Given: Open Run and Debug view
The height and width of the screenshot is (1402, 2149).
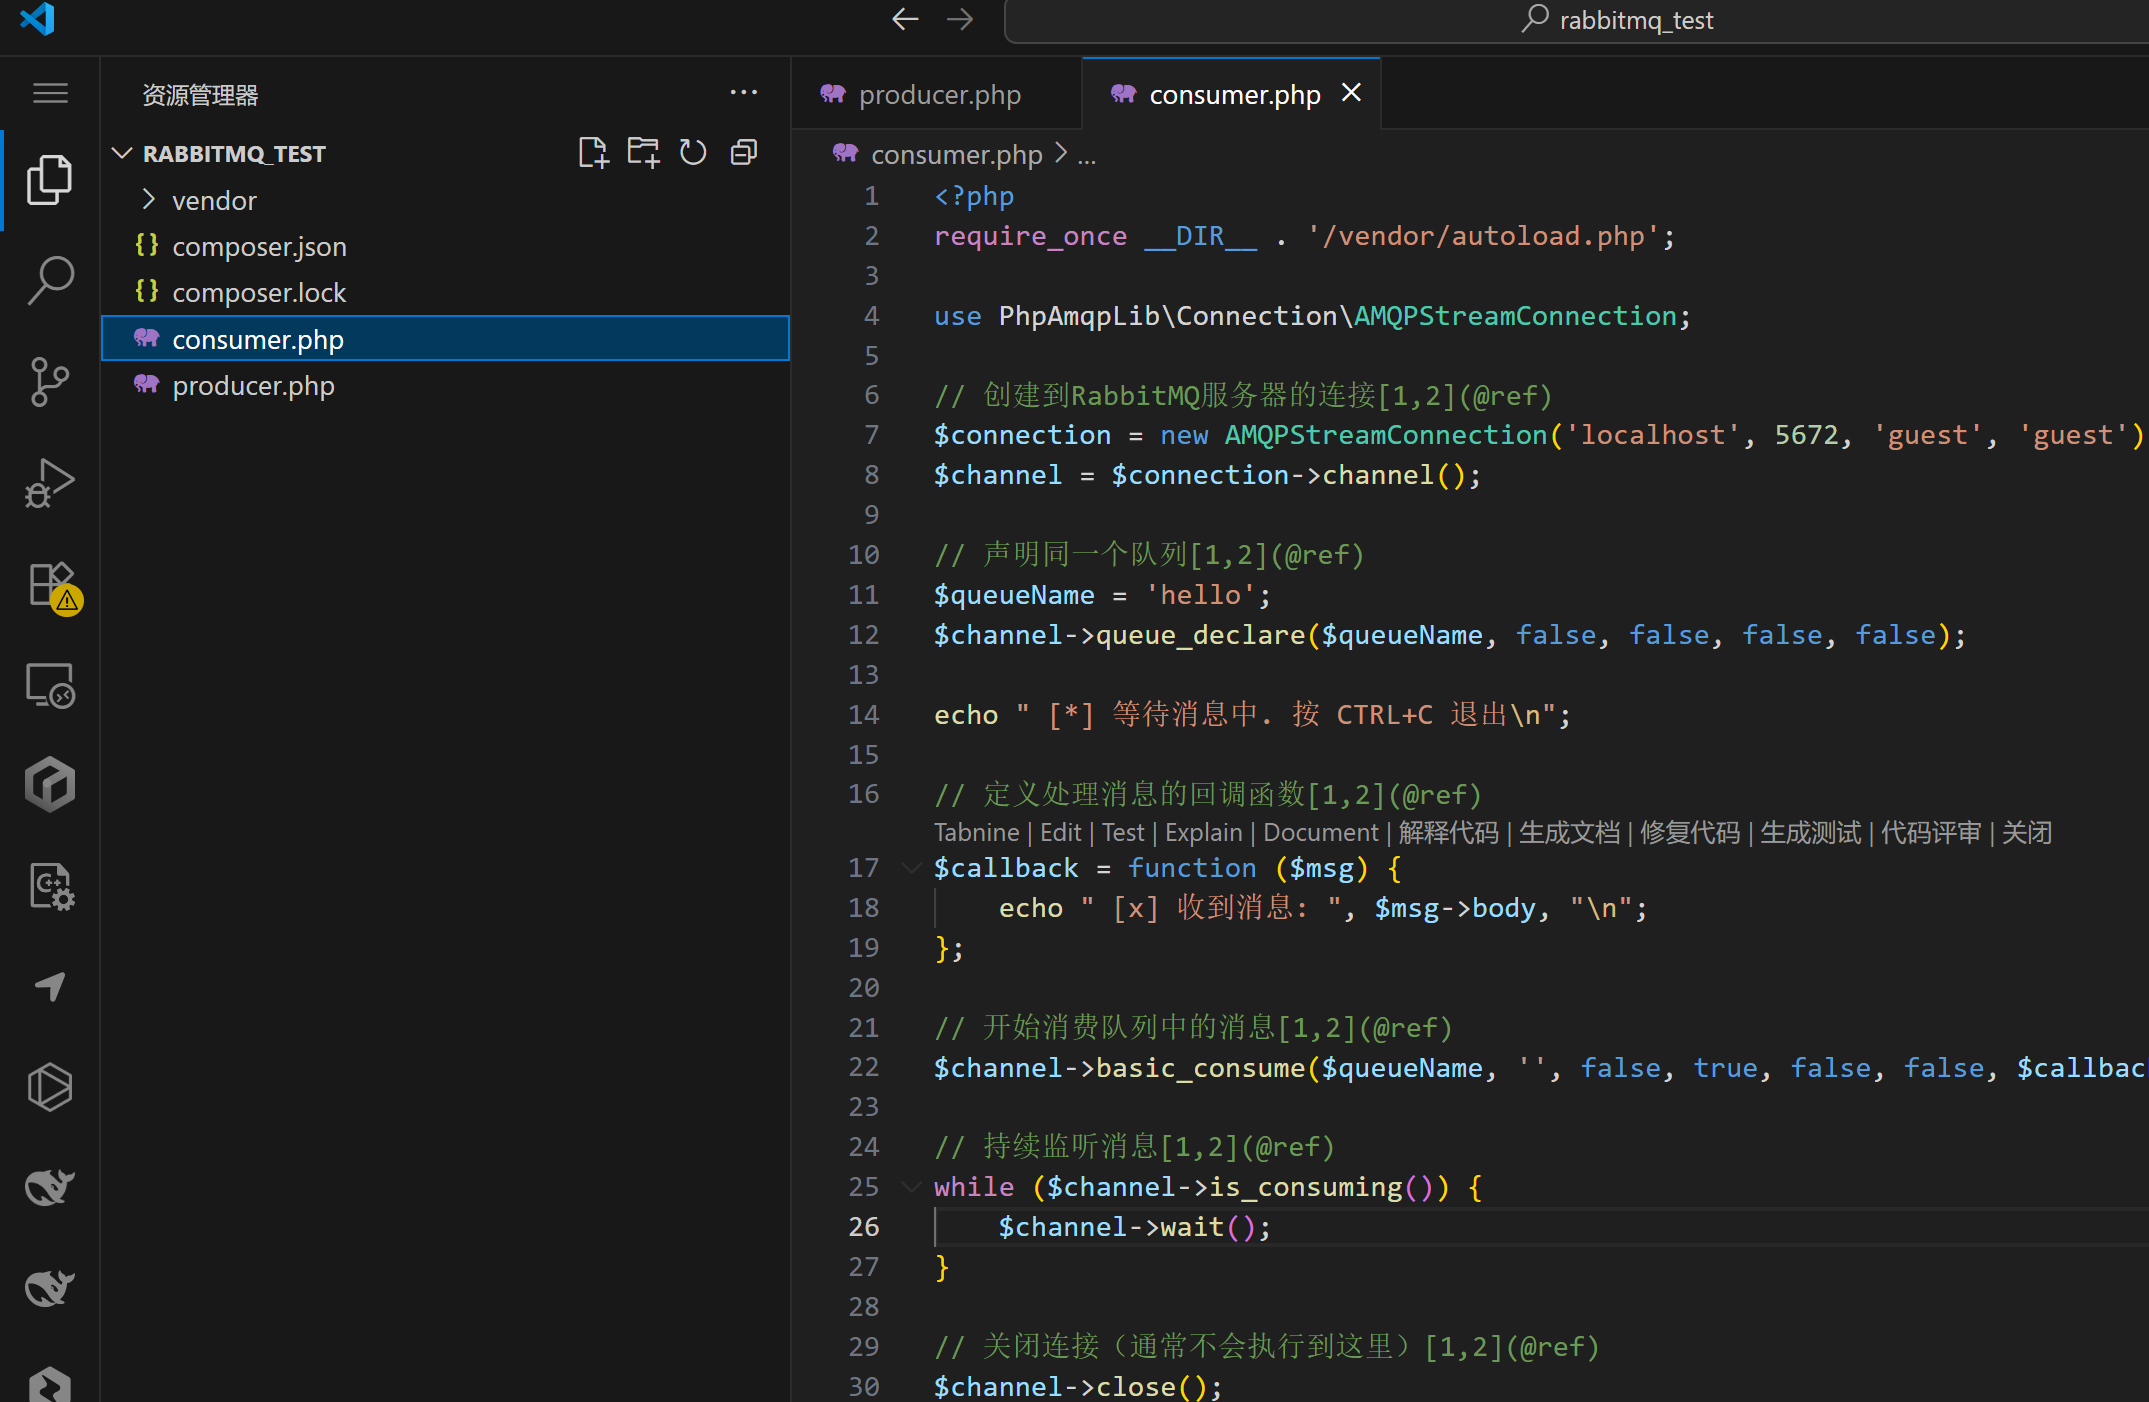Looking at the screenshot, I should pyautogui.click(x=50, y=483).
